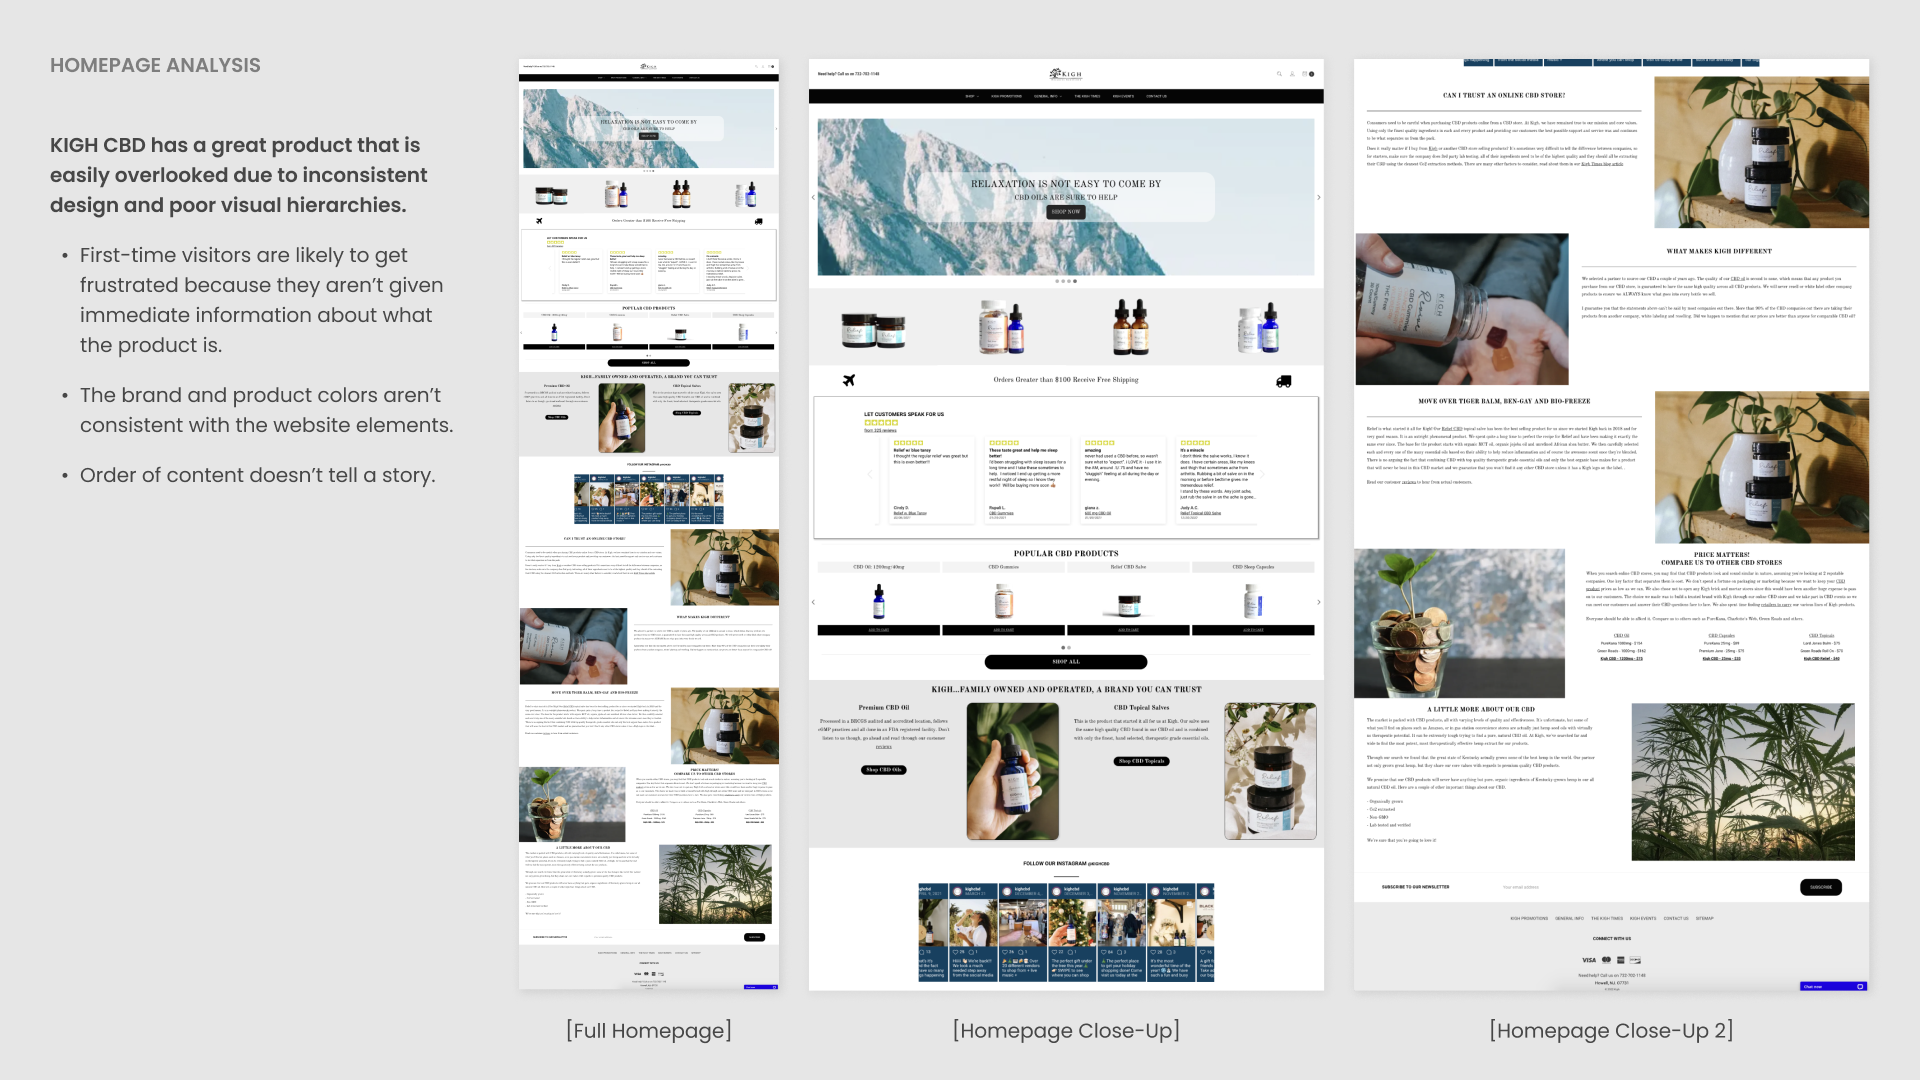Click the account icon in Homepage Close-Up header

1292,74
